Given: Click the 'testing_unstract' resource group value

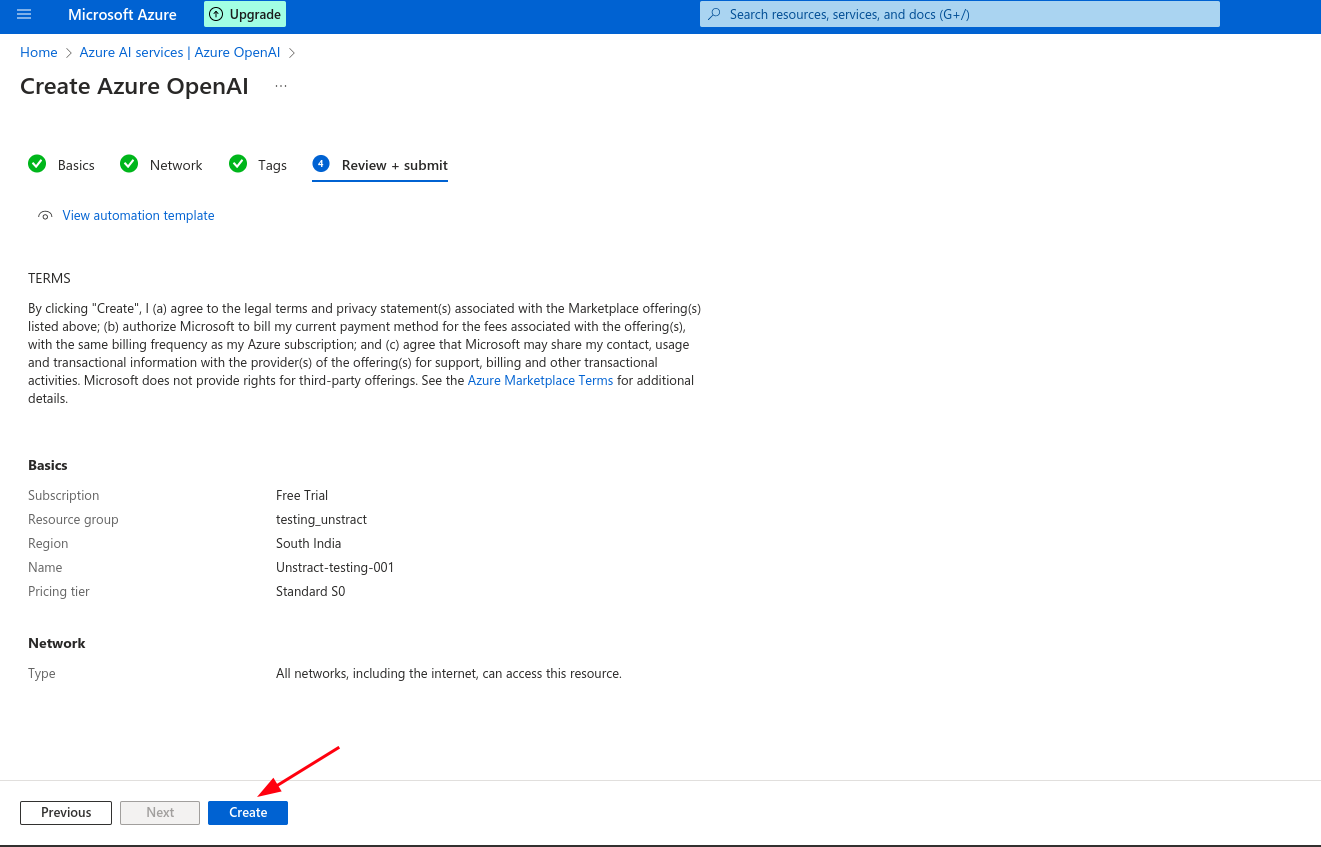Looking at the screenshot, I should point(321,519).
